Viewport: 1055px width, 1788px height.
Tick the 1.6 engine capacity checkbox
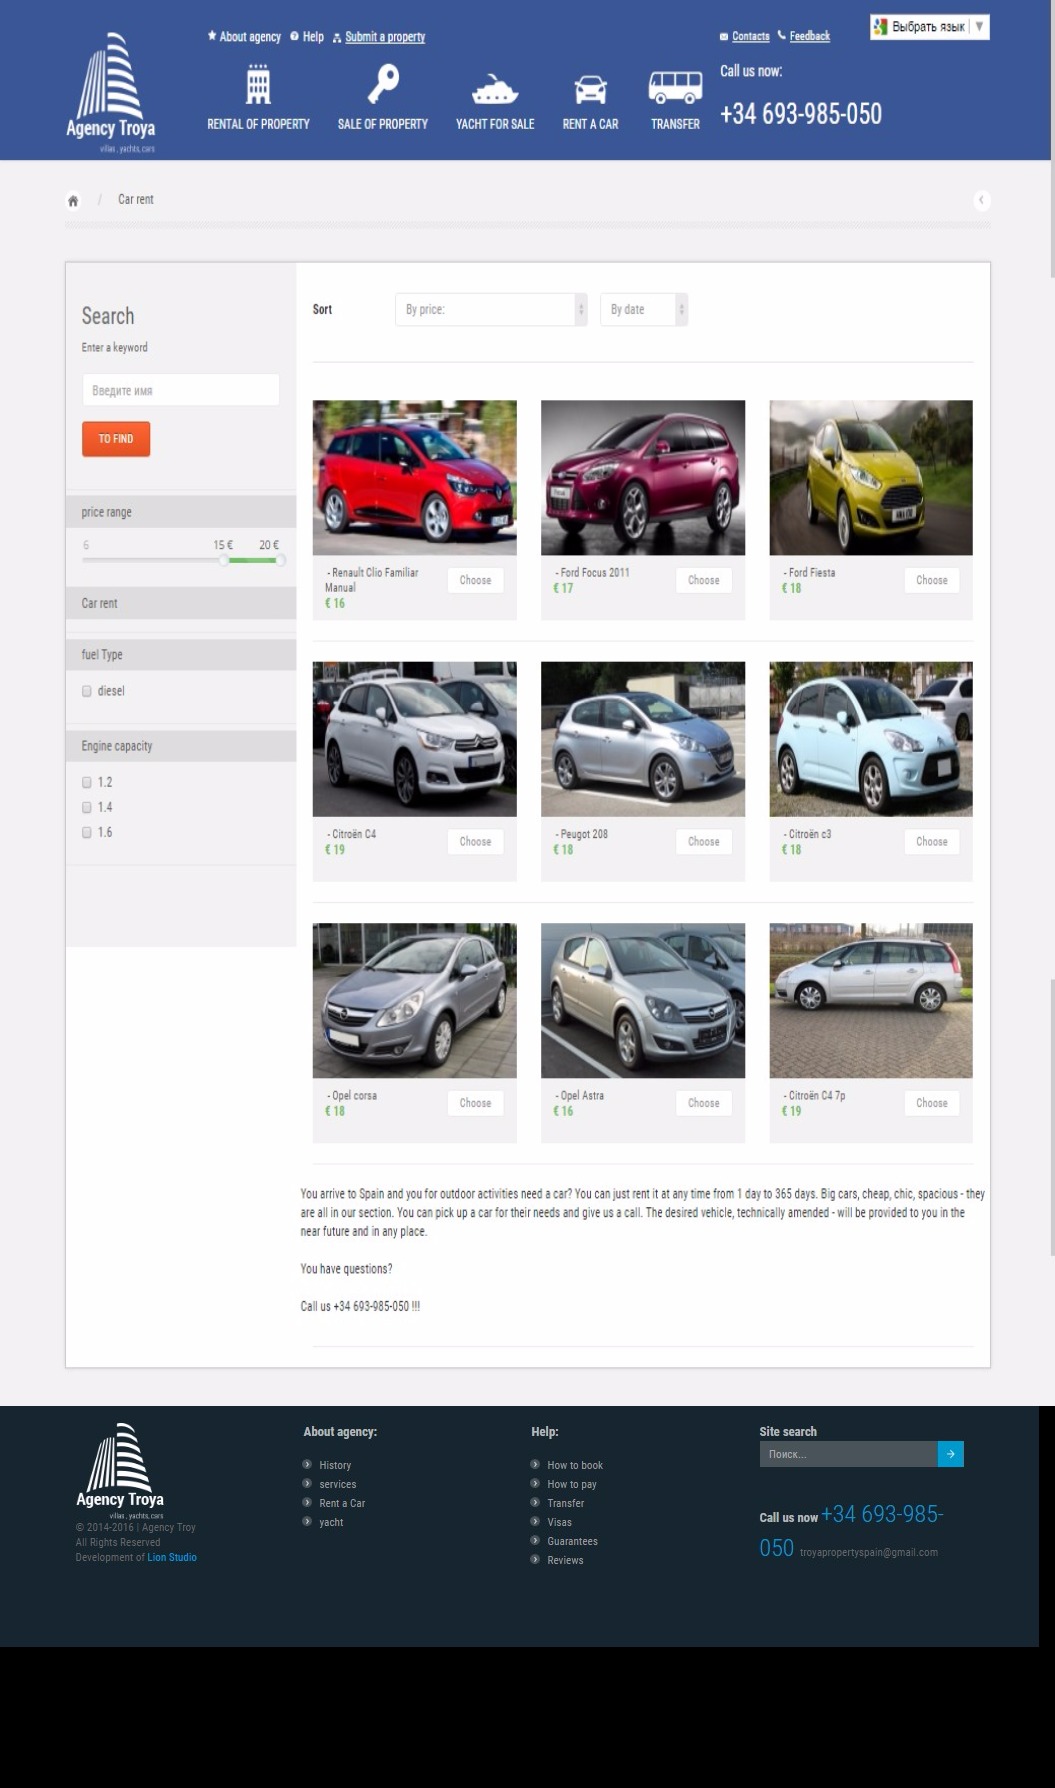click(x=87, y=832)
